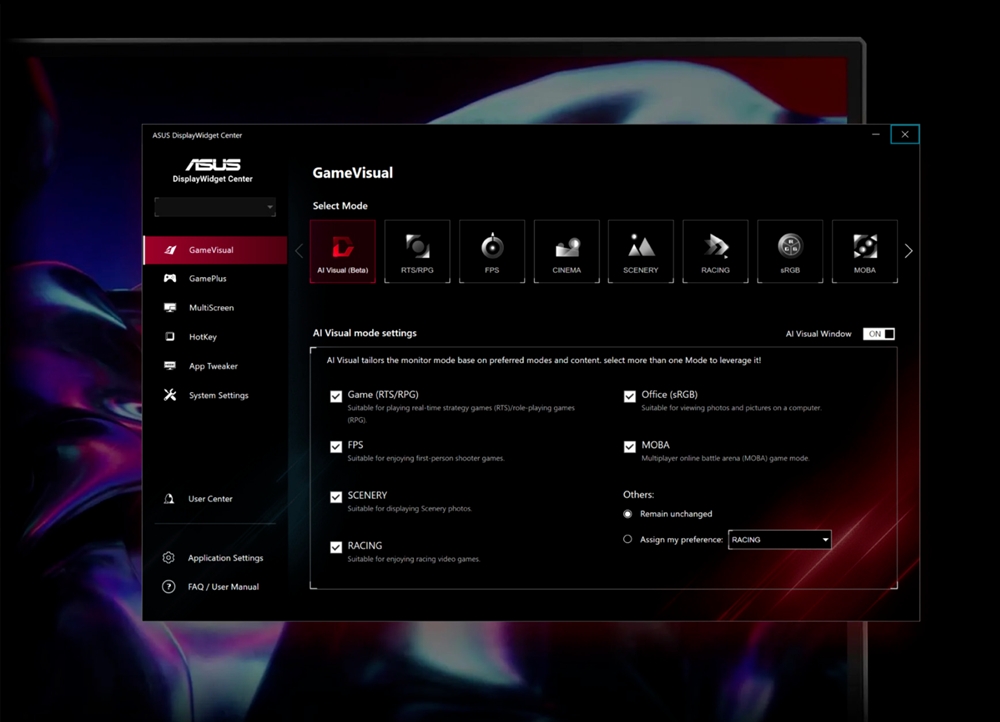Select the FPS mode icon
The height and width of the screenshot is (722, 1000).
pyautogui.click(x=491, y=250)
